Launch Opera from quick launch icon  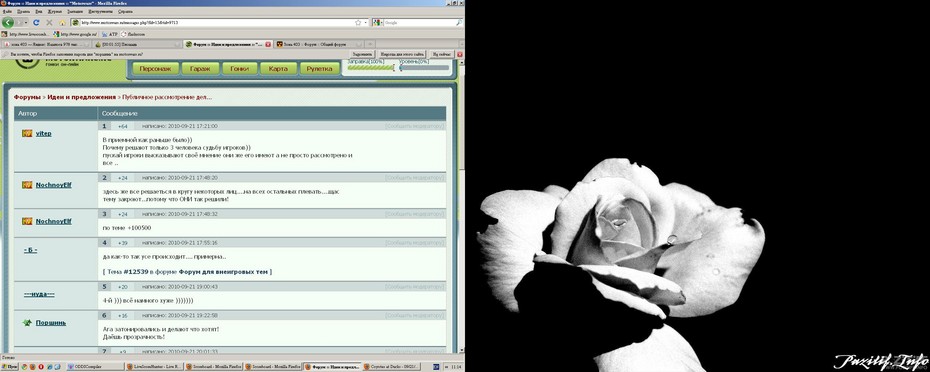click(41, 367)
